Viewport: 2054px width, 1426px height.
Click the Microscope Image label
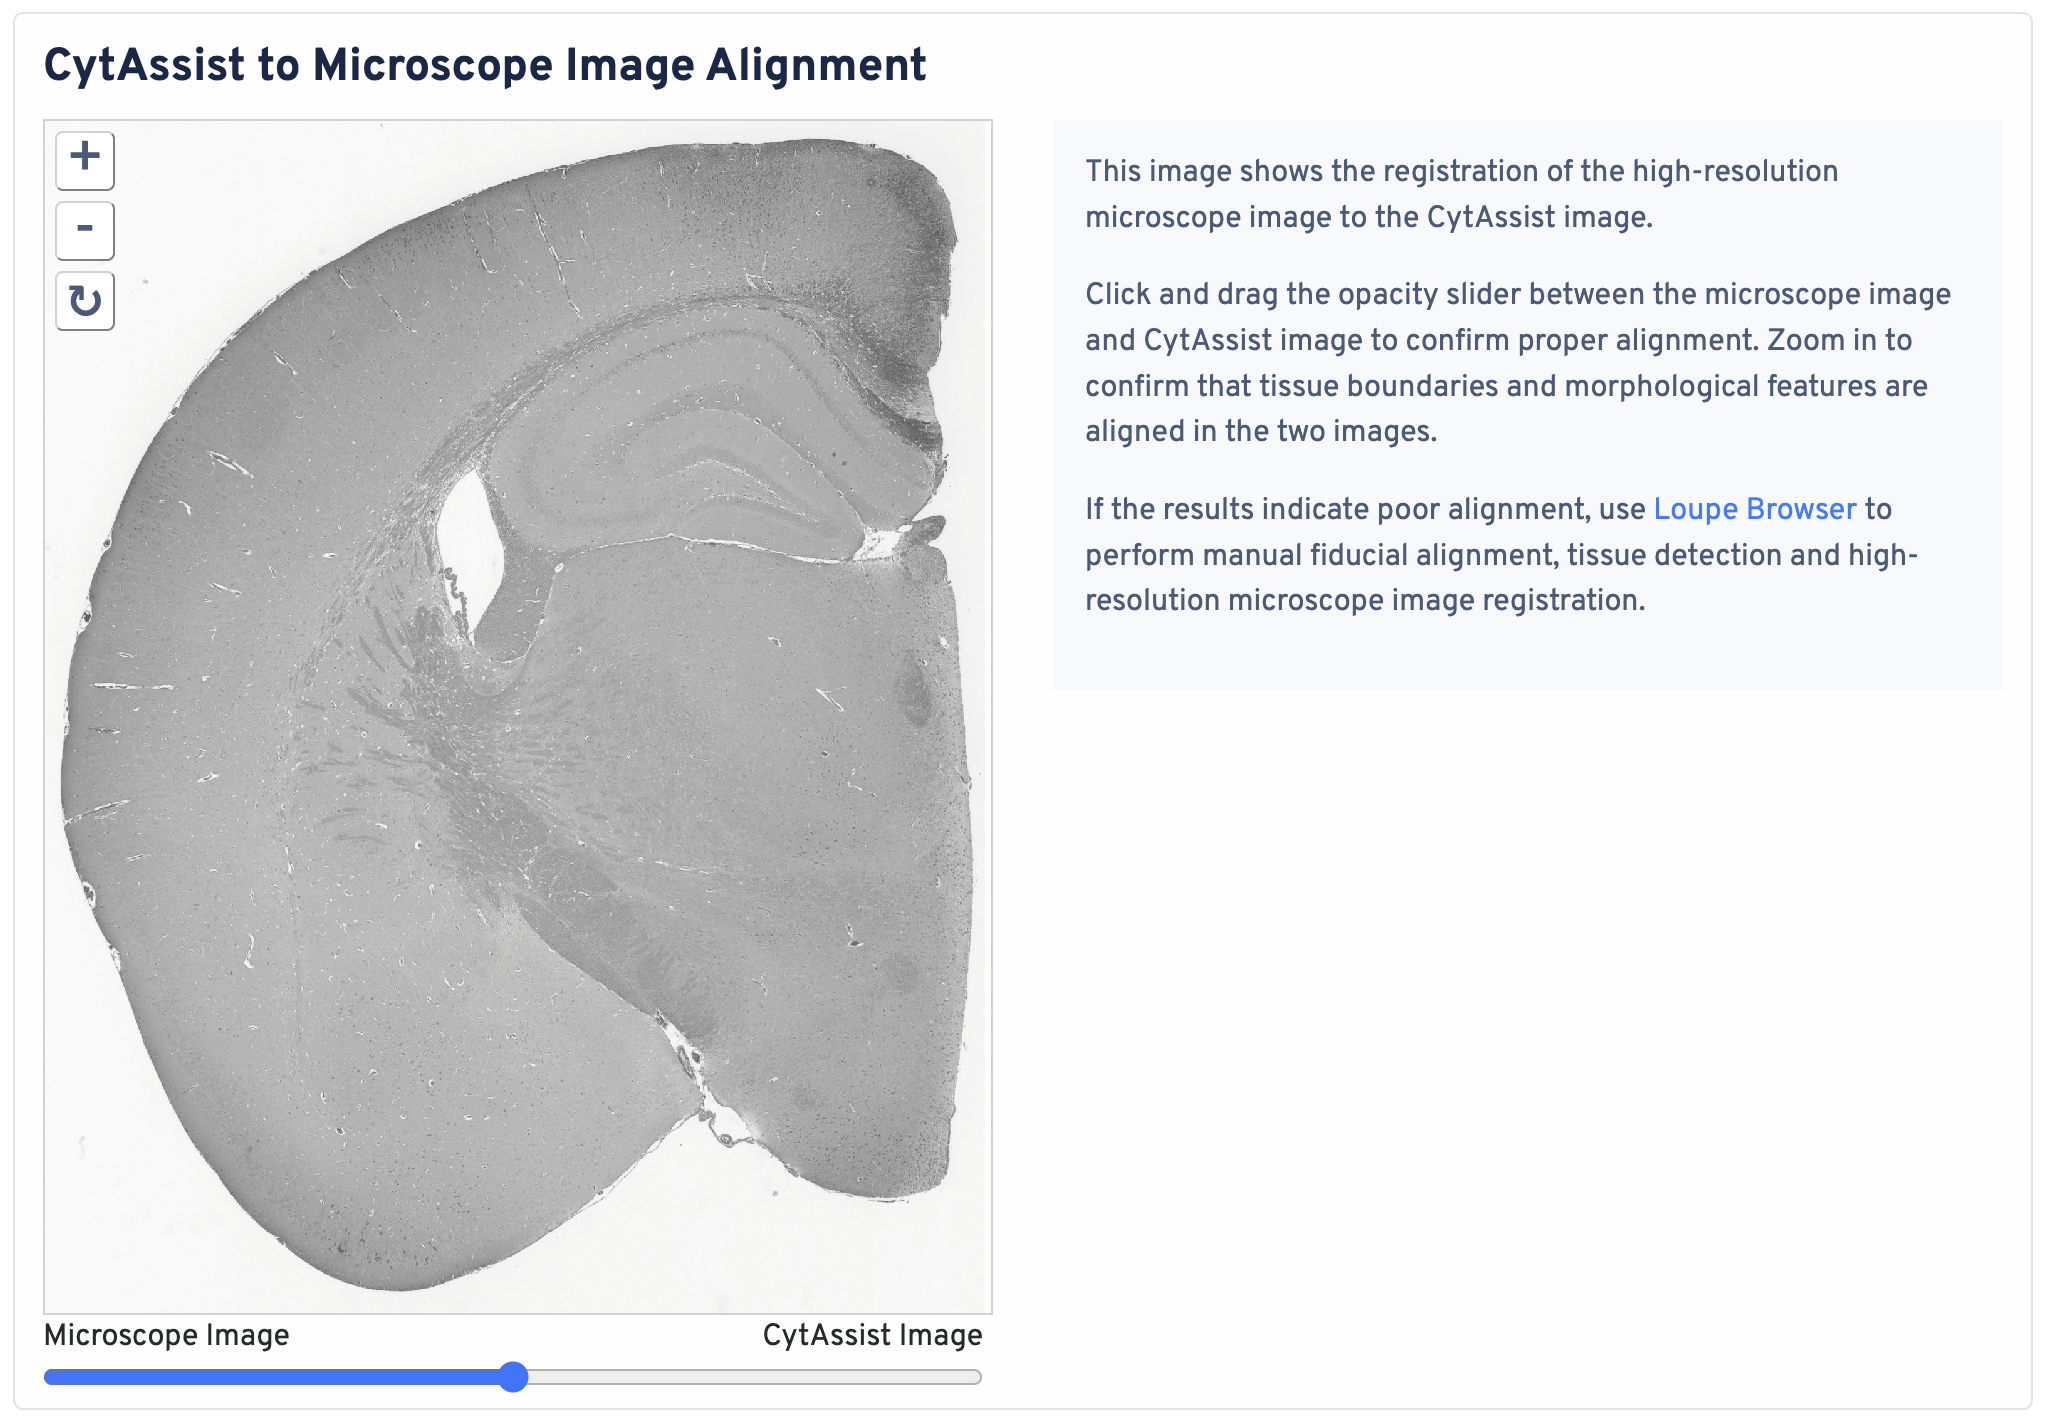[166, 1335]
